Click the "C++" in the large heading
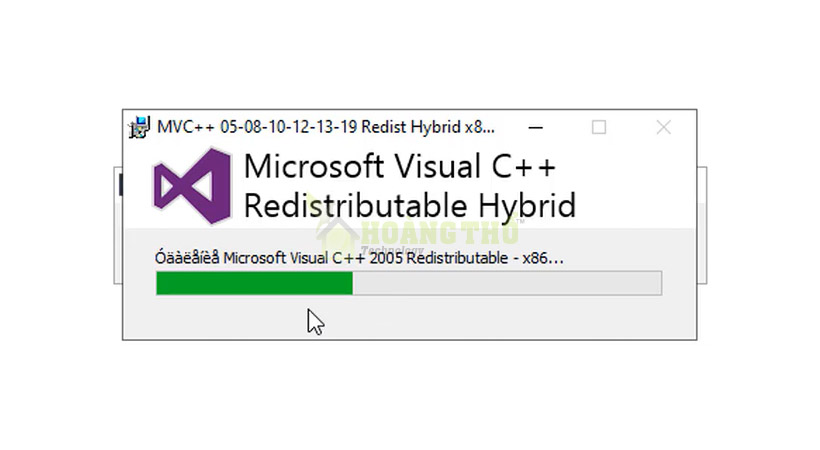 (523, 167)
